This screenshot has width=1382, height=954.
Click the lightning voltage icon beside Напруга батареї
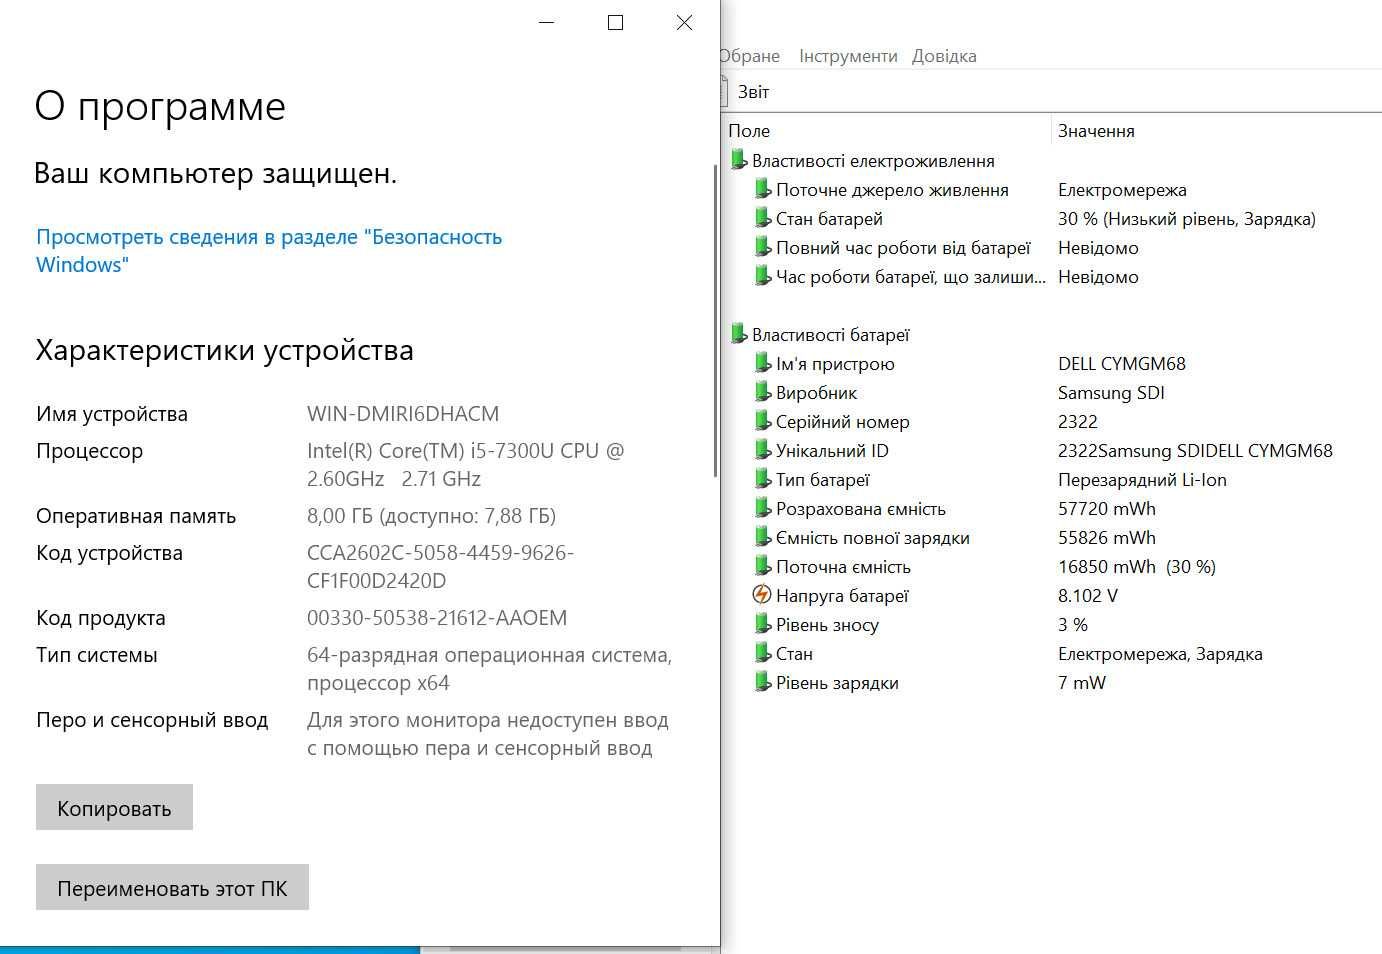pos(762,595)
